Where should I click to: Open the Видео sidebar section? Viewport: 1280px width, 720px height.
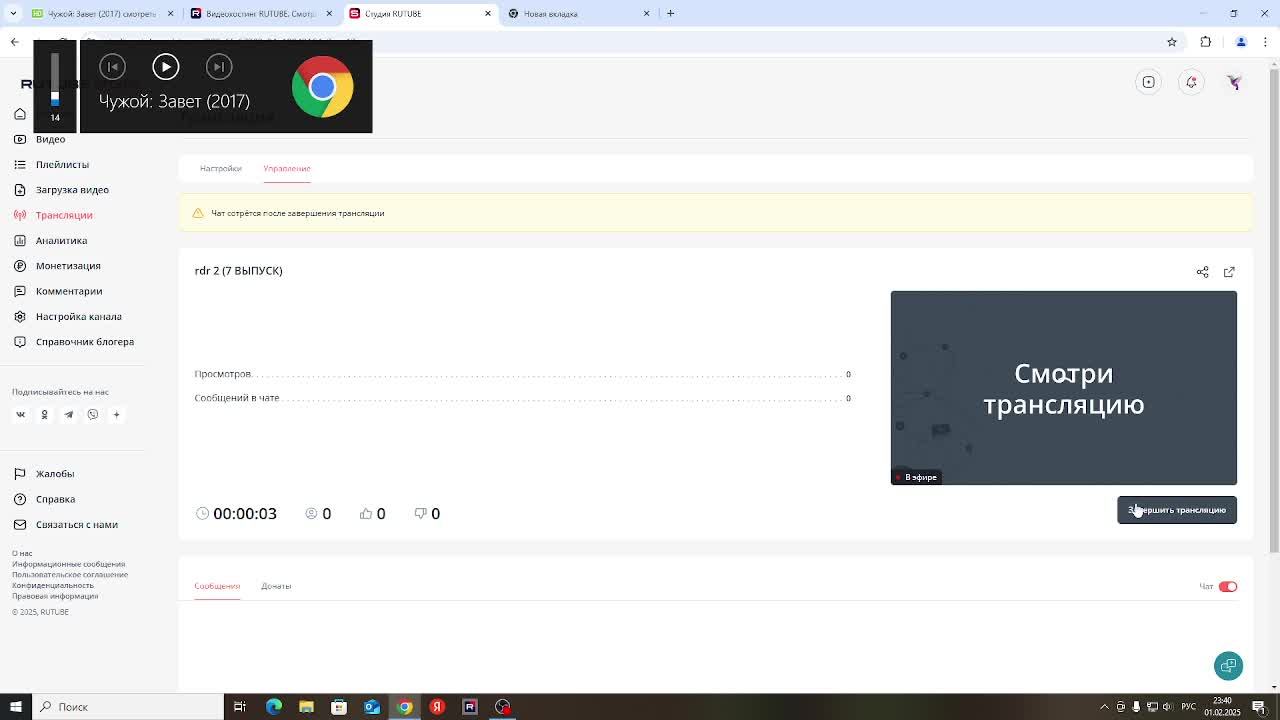[x=50, y=139]
